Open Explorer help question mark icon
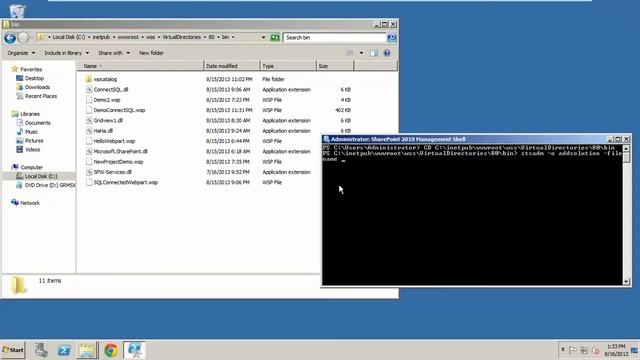 (387, 53)
